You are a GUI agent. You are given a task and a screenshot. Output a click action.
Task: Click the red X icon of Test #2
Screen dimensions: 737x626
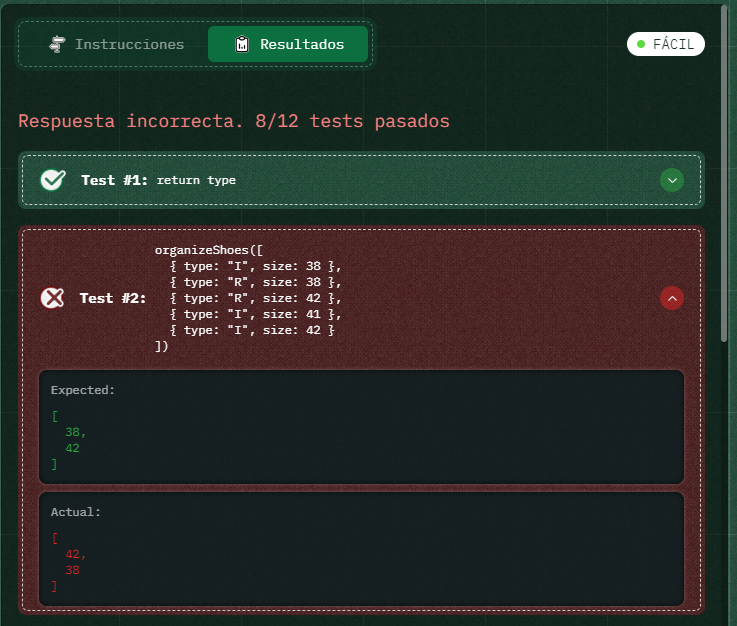pyautogui.click(x=52, y=298)
